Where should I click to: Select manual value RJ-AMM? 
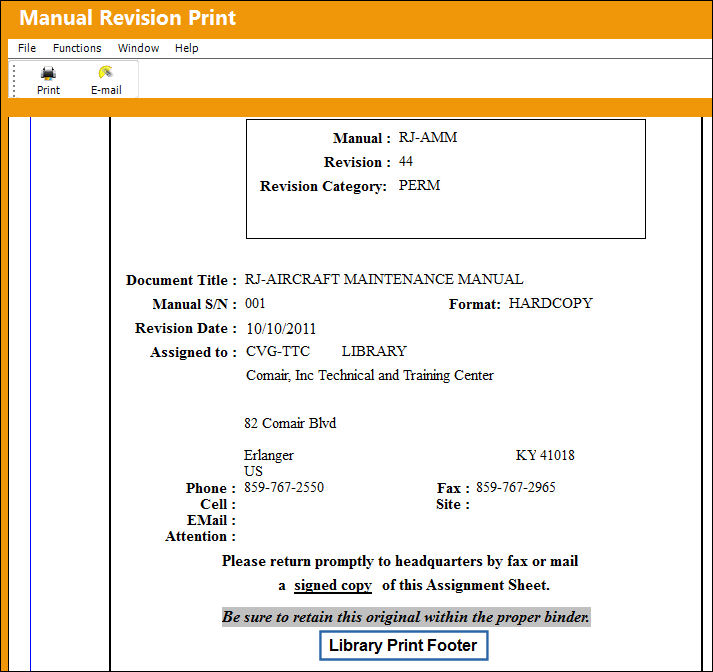pyautogui.click(x=428, y=137)
